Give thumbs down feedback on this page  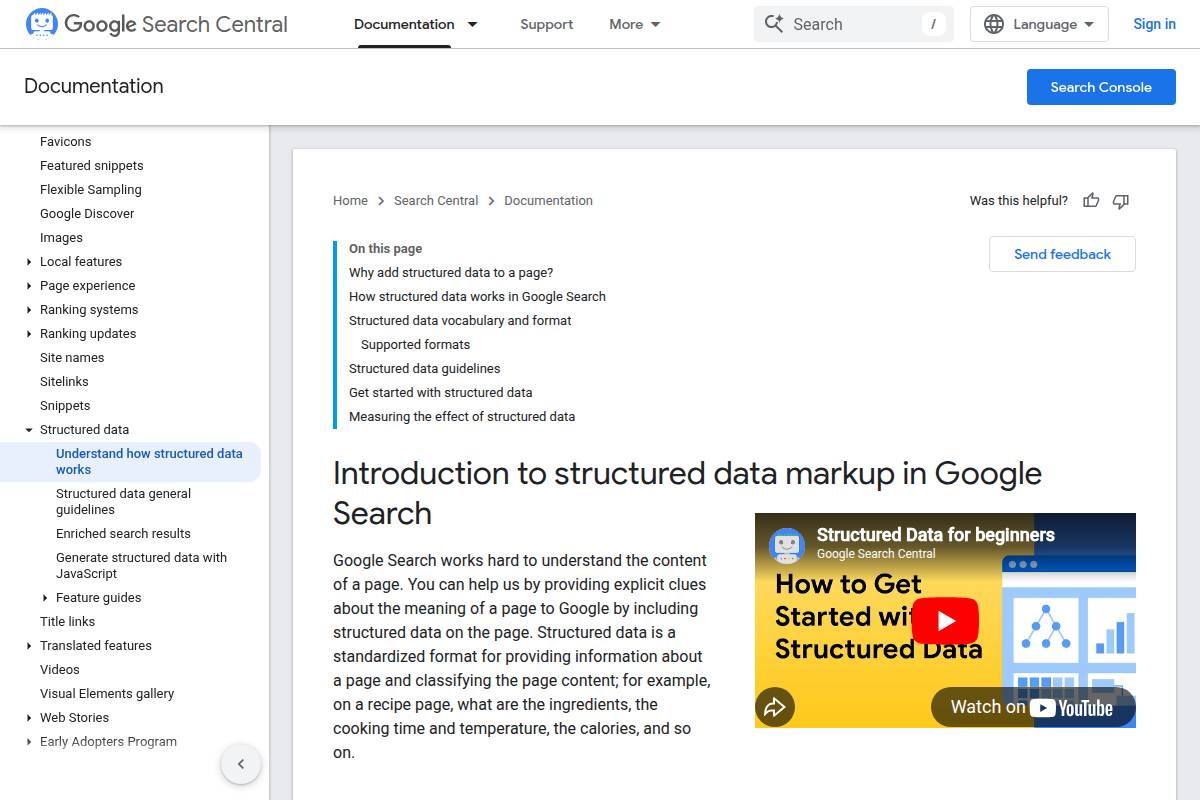coord(1121,201)
